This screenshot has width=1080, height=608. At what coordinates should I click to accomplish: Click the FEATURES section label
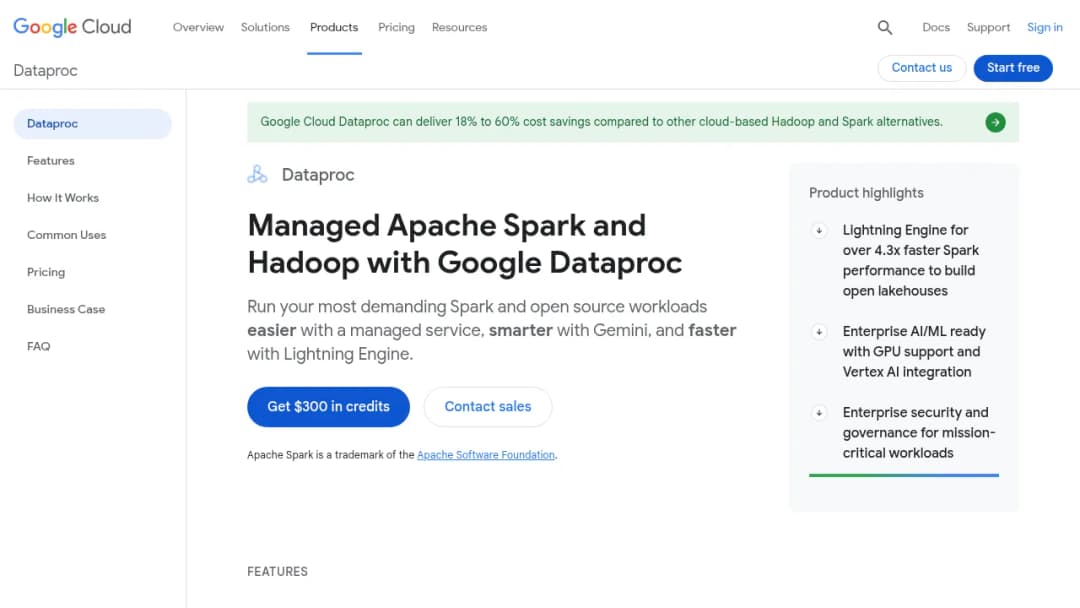pyautogui.click(x=278, y=572)
